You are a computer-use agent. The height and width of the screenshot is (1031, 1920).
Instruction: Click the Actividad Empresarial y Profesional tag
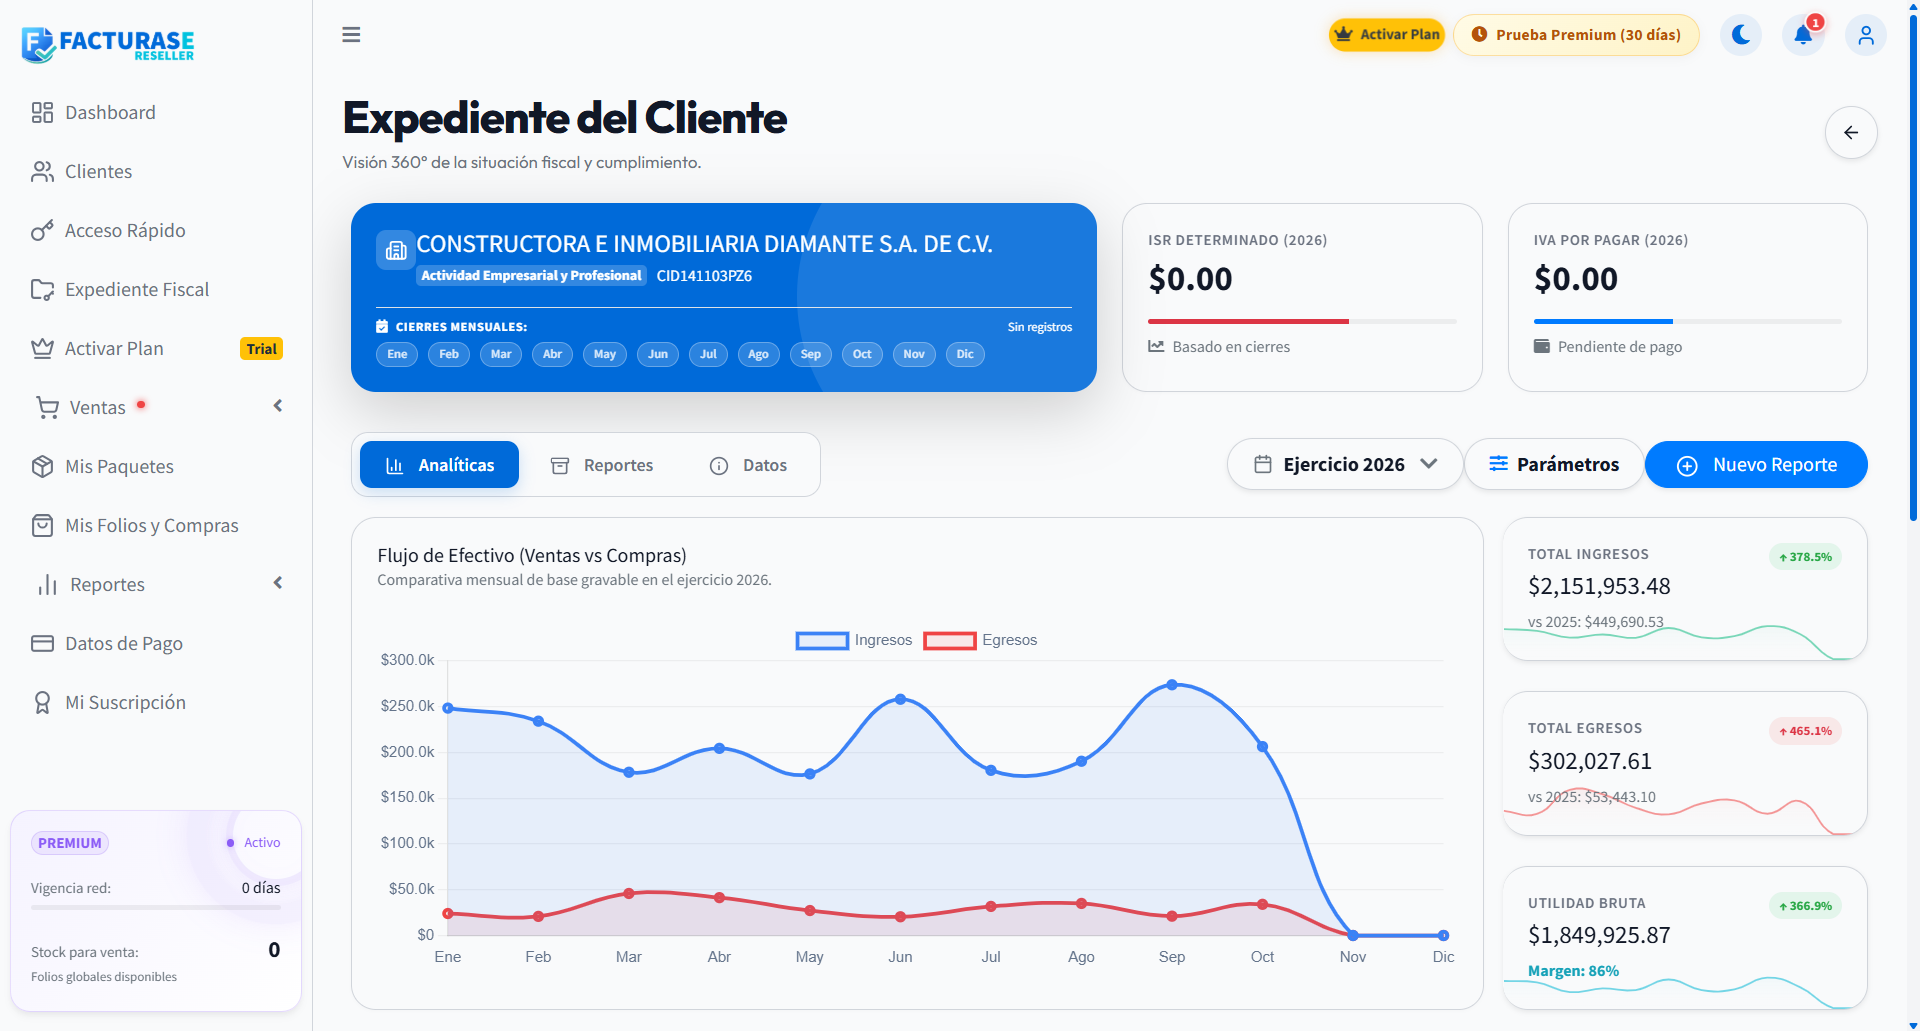coord(531,276)
